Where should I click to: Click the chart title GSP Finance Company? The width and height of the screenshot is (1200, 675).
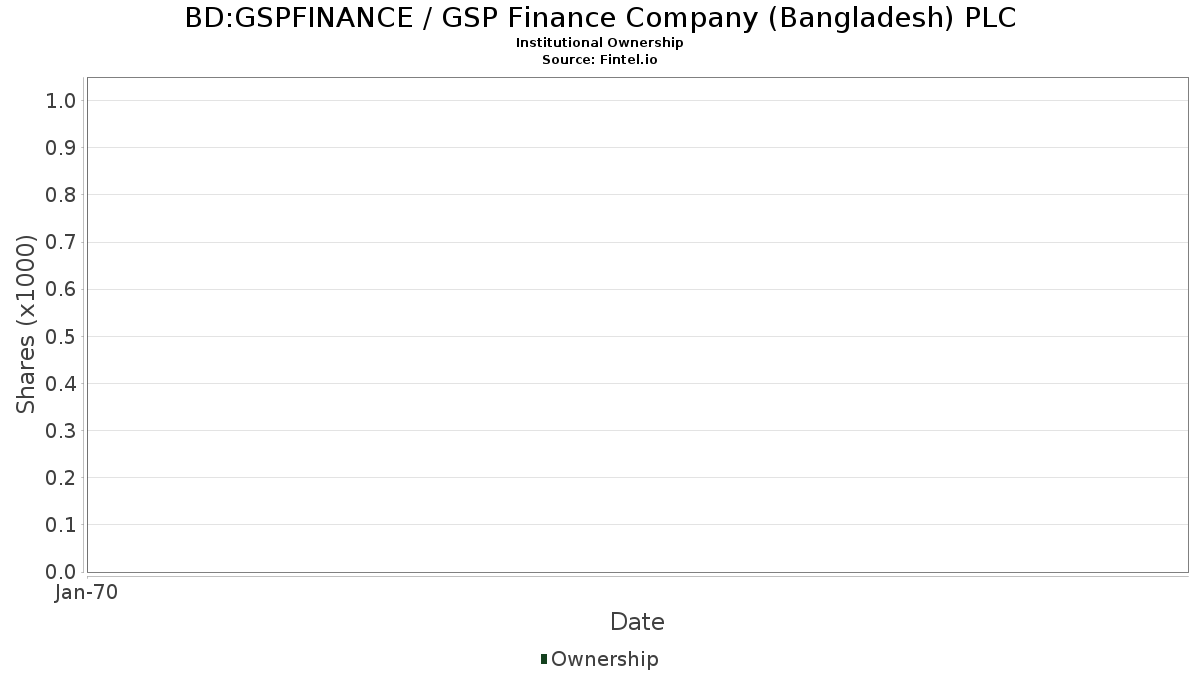point(600,18)
